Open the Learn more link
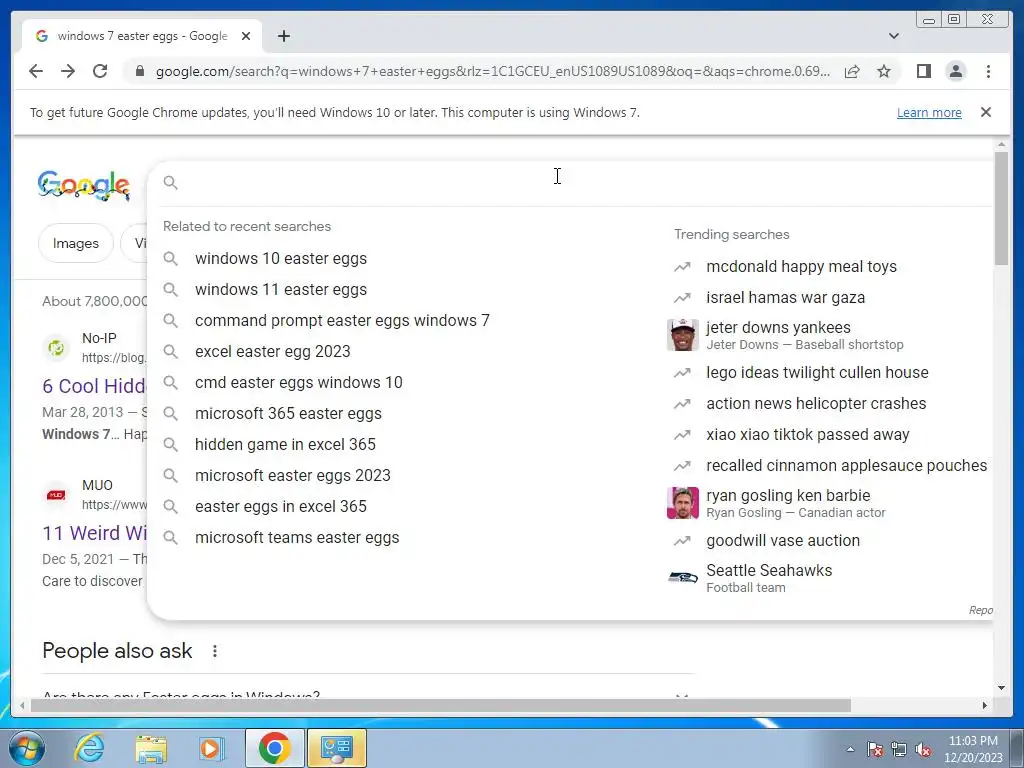 point(929,112)
